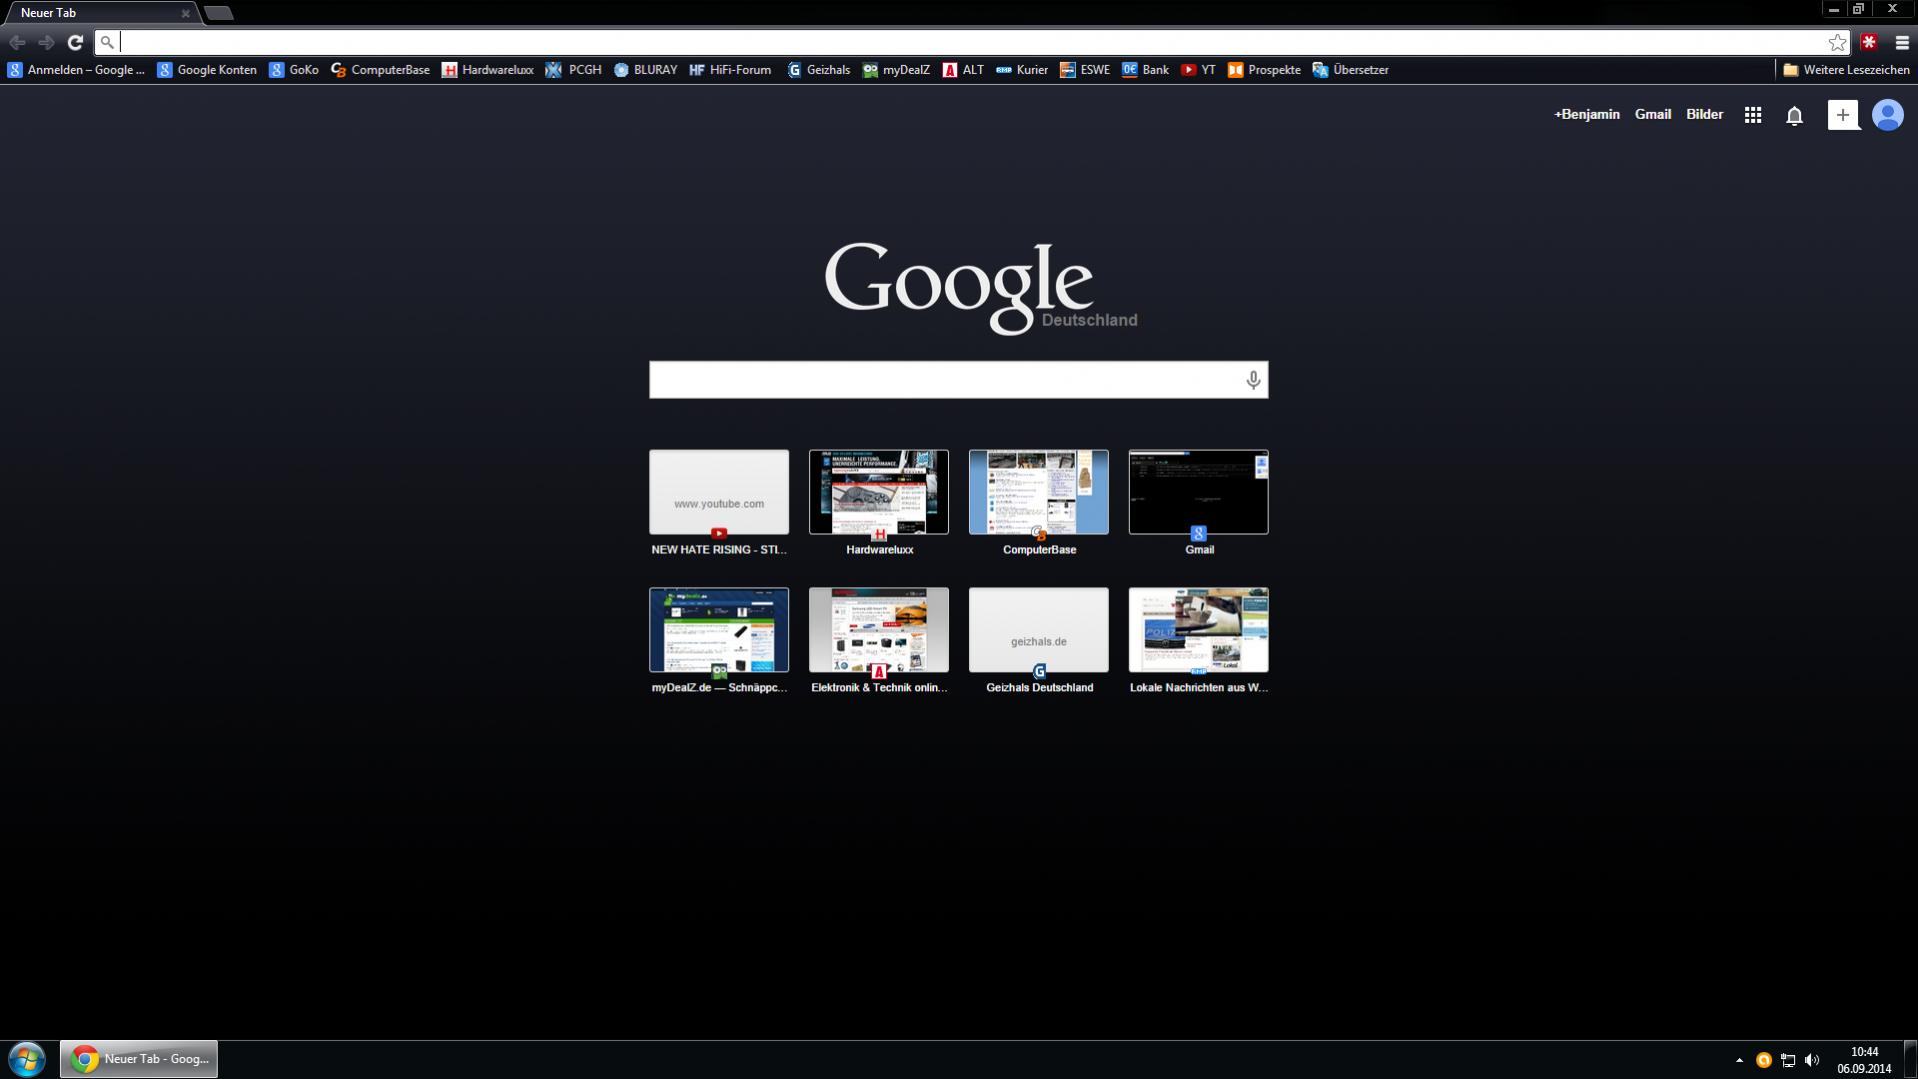
Task: Open the Gmail link in the header
Action: 1652,115
